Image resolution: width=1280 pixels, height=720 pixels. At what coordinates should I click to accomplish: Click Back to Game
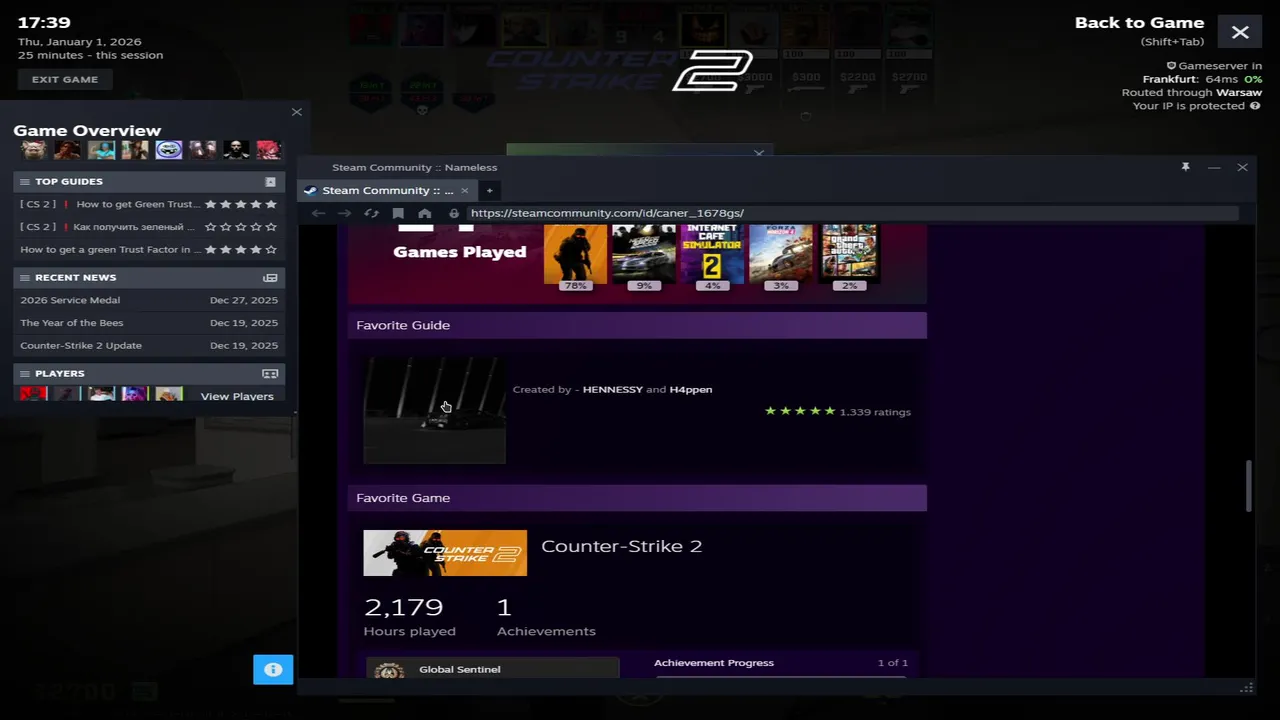click(x=1139, y=23)
